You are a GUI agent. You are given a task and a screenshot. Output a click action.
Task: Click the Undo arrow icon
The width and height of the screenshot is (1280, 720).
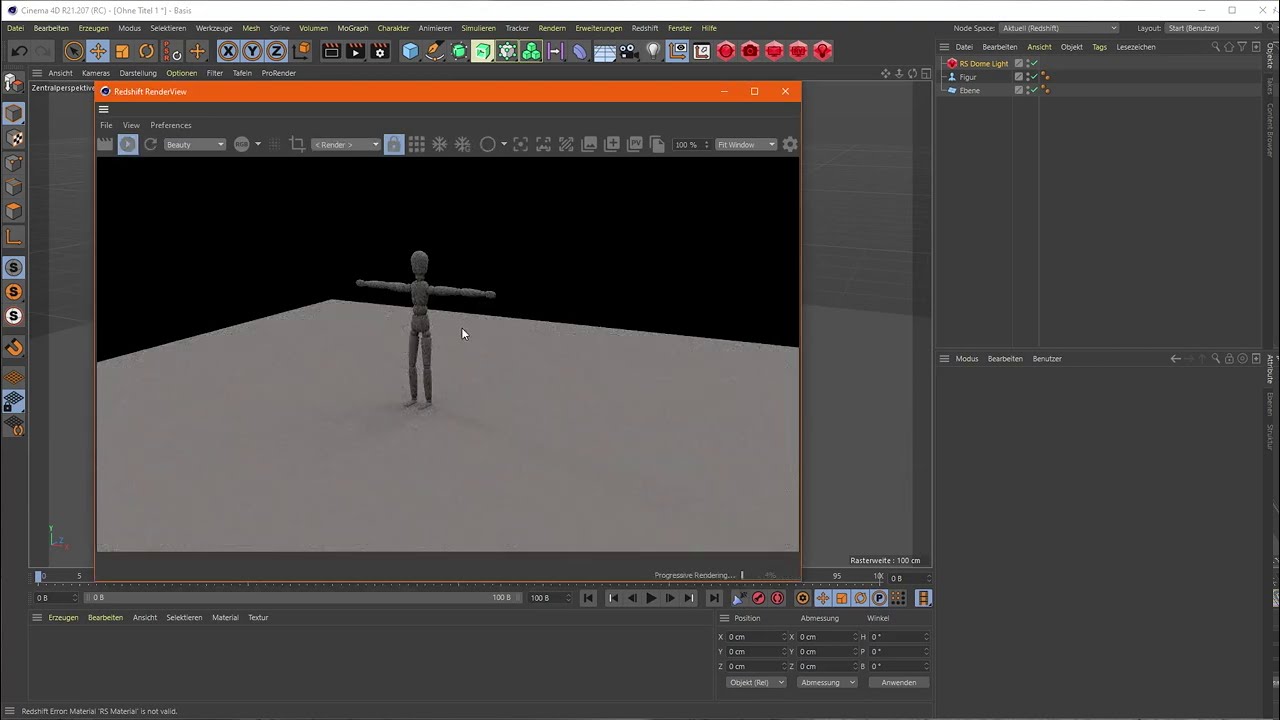(x=19, y=51)
